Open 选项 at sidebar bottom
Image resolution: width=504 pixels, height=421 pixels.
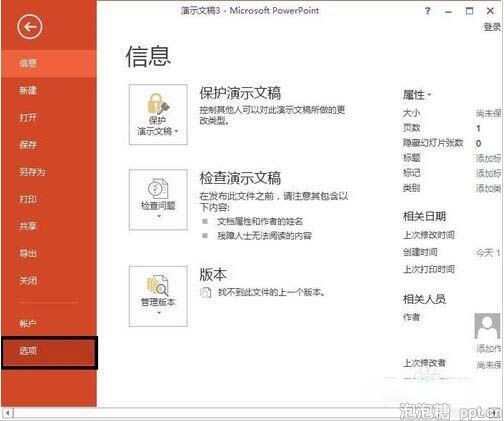tap(49, 352)
